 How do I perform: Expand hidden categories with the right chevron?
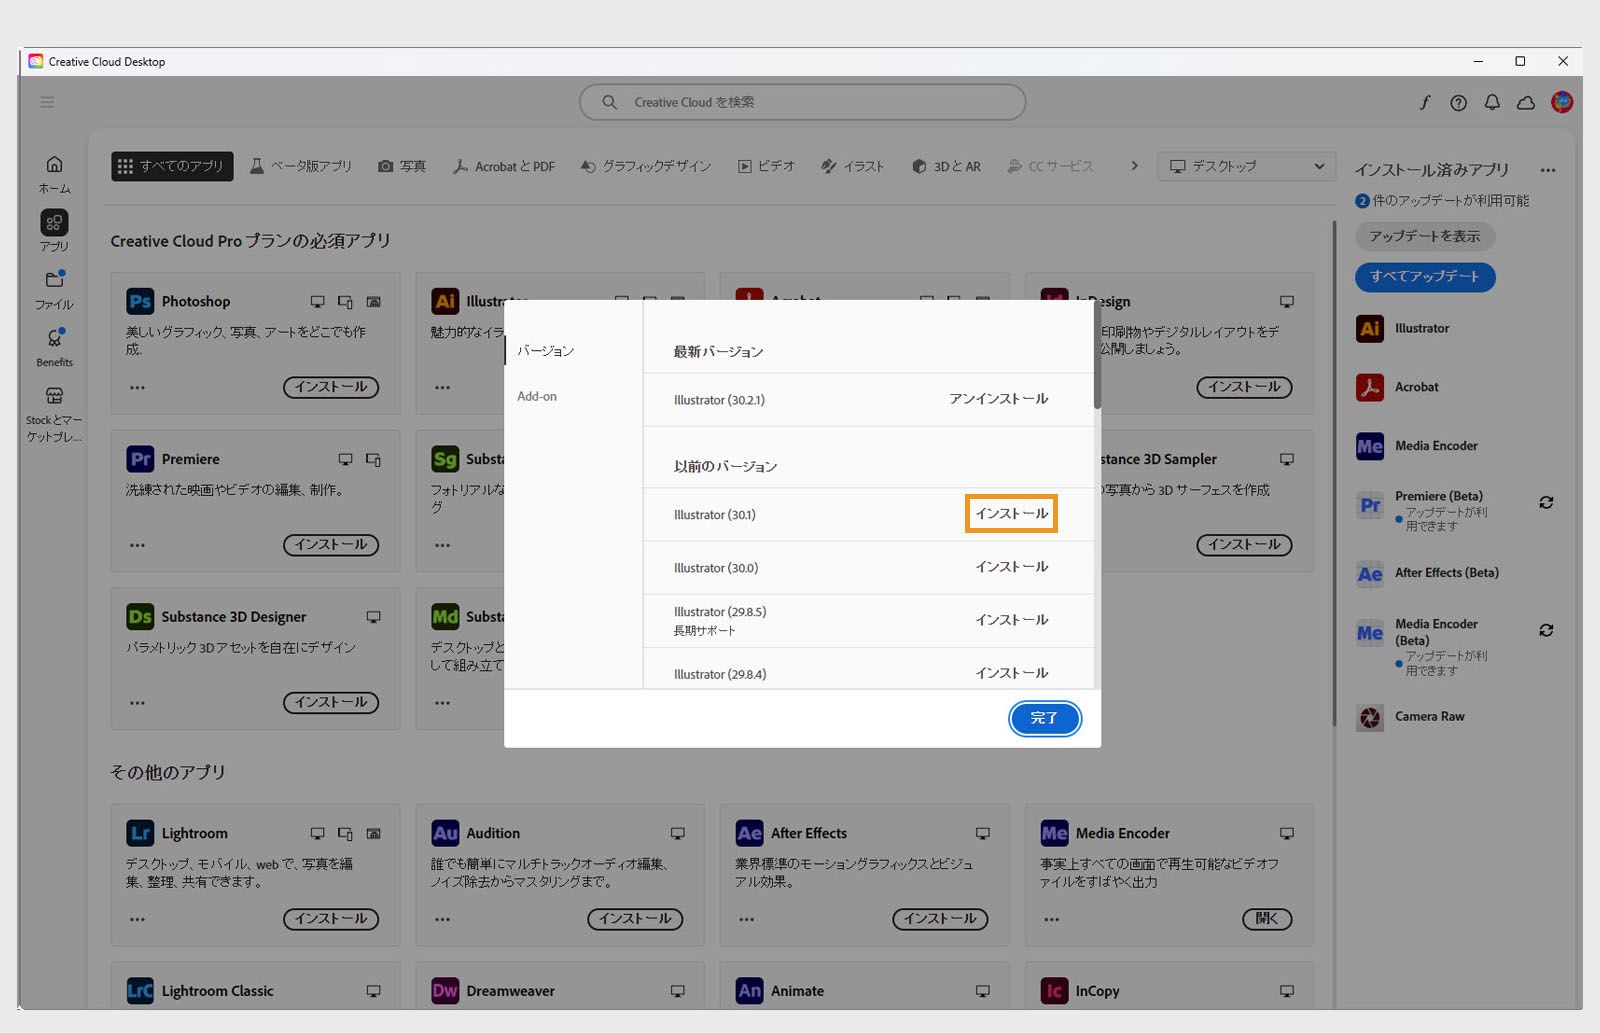coord(1133,166)
